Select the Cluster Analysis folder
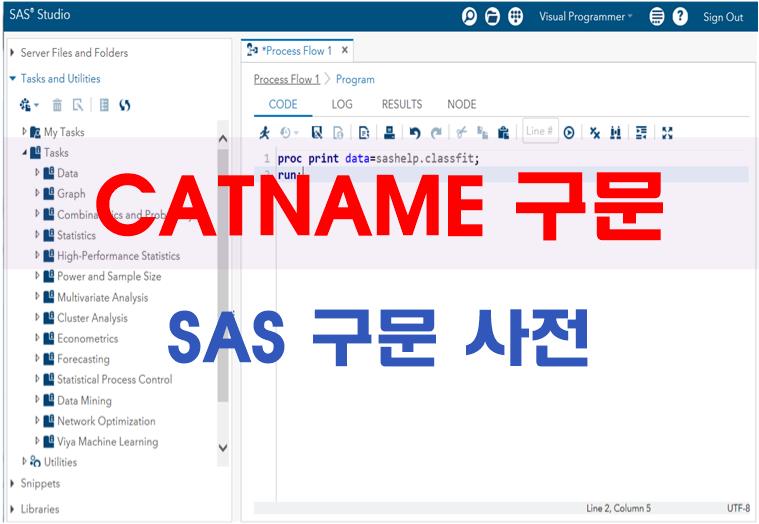 [x=85, y=318]
